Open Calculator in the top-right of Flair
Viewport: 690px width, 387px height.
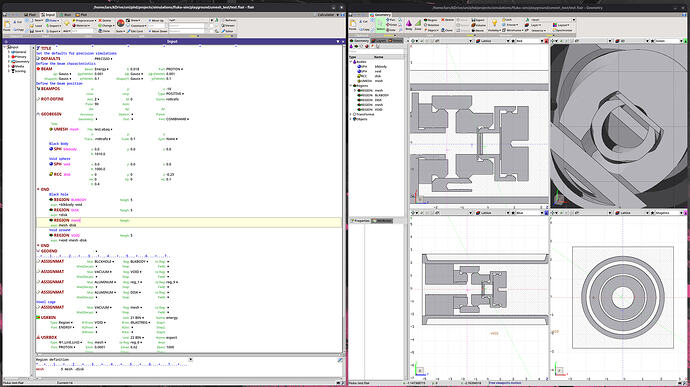[326, 15]
